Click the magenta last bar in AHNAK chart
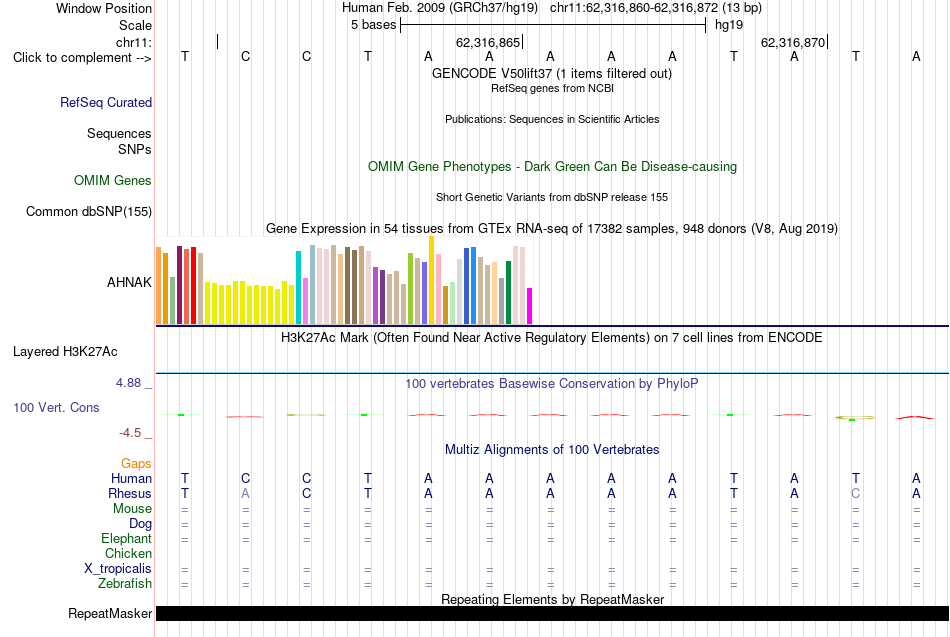Viewport: 950px width, 637px height. pyautogui.click(x=530, y=306)
